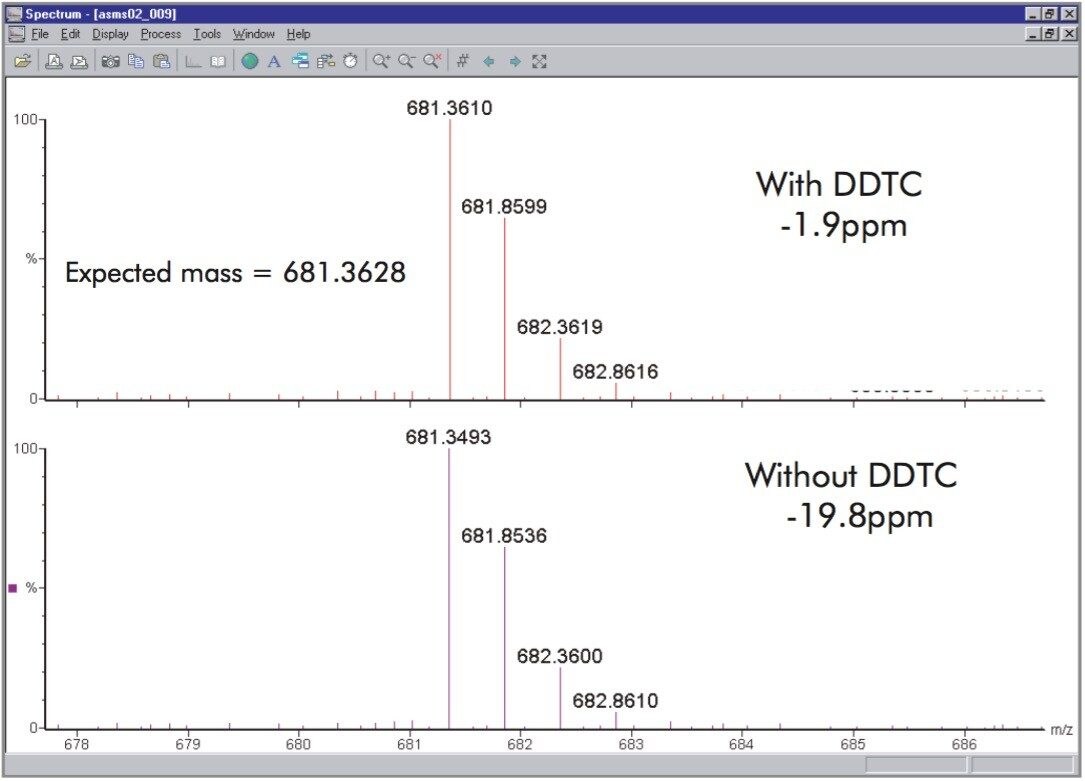Image resolution: width=1085 pixels, height=781 pixels.
Task: Select the letter A text annotation tool
Action: coord(274,62)
